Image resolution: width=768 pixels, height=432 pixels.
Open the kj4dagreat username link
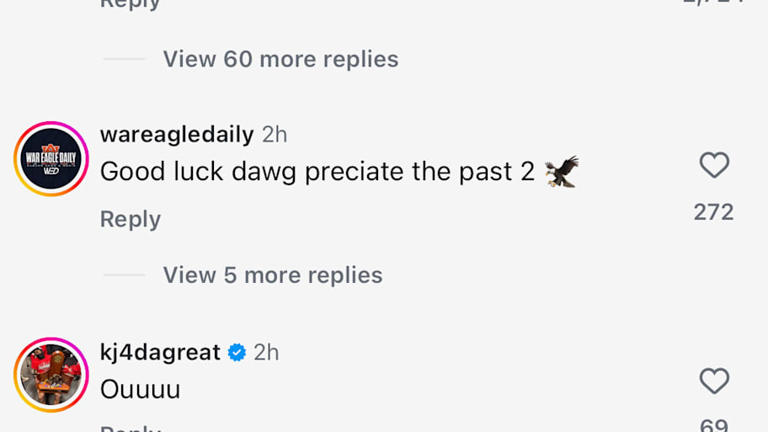(160, 352)
